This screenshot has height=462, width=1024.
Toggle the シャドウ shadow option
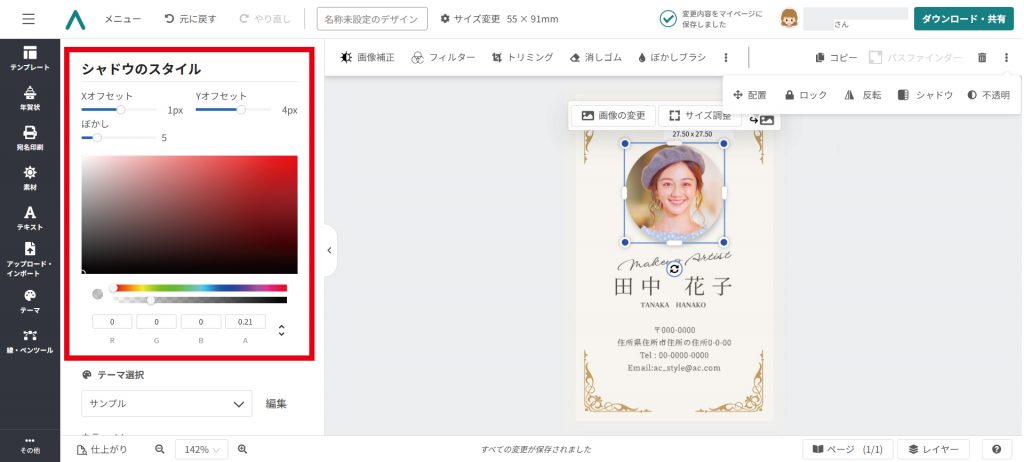(925, 95)
